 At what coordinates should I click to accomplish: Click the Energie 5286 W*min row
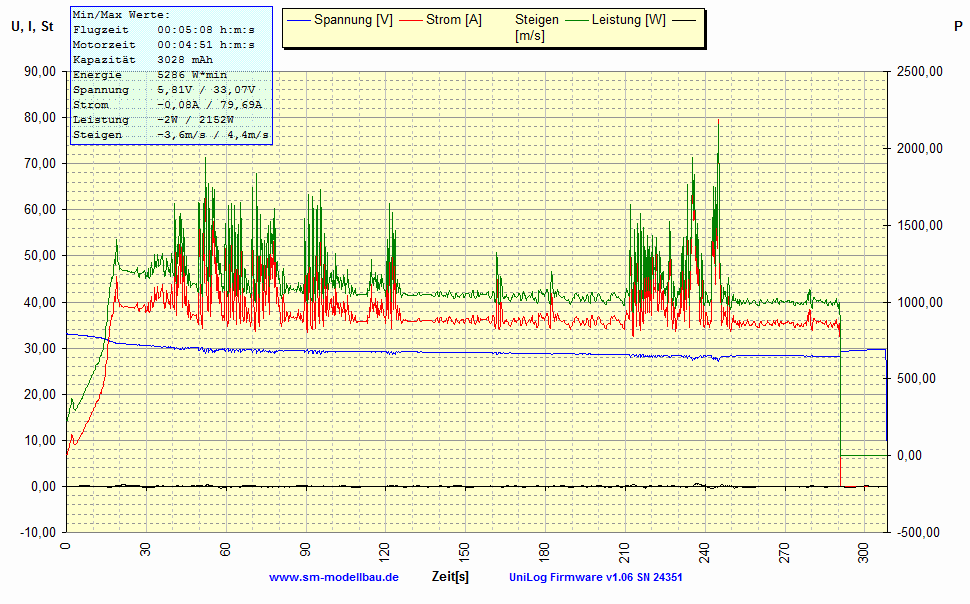[x=150, y=75]
